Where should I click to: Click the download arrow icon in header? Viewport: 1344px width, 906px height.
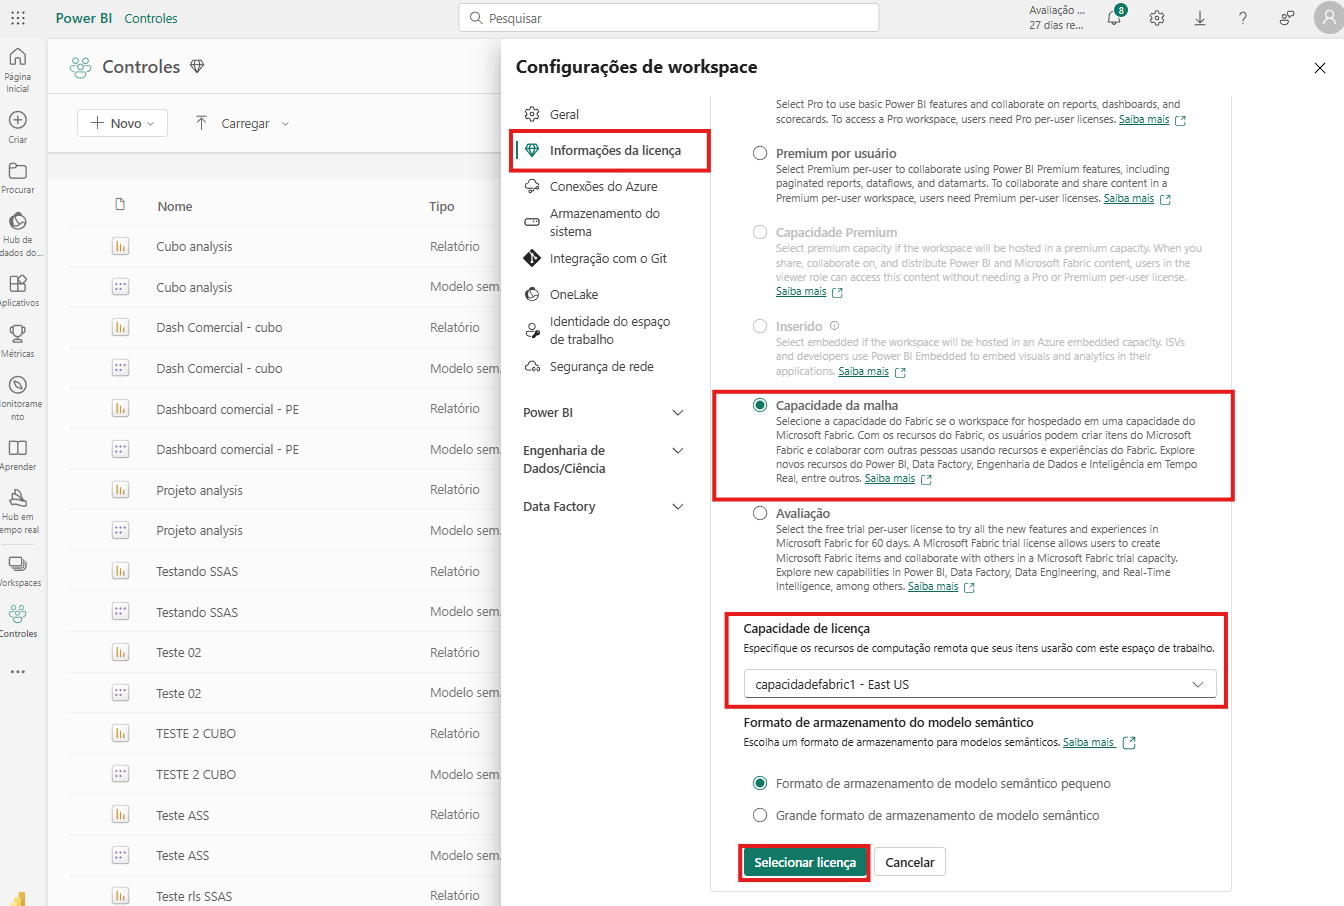coord(1200,18)
